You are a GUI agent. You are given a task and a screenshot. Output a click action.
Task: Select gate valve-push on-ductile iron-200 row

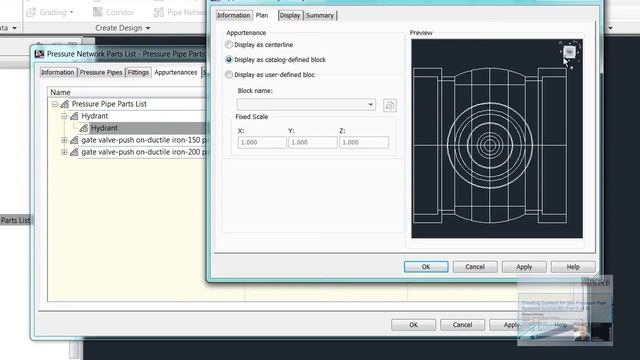(144, 152)
